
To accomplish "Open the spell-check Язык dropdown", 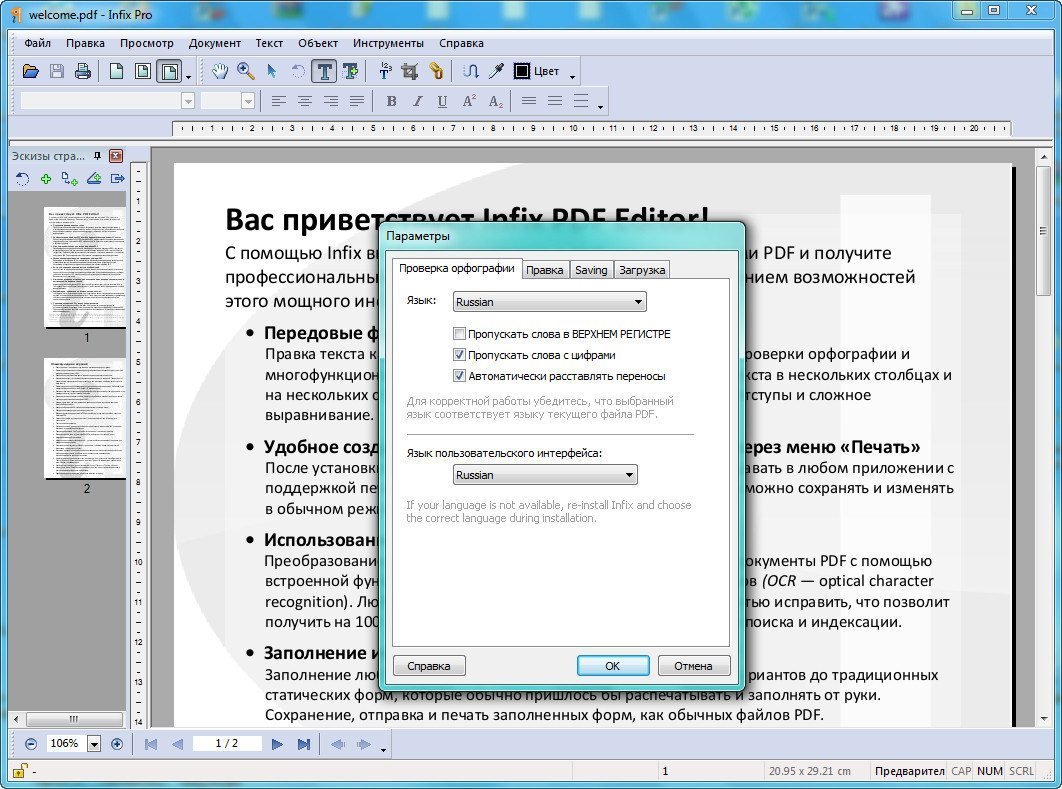I will click(x=549, y=302).
